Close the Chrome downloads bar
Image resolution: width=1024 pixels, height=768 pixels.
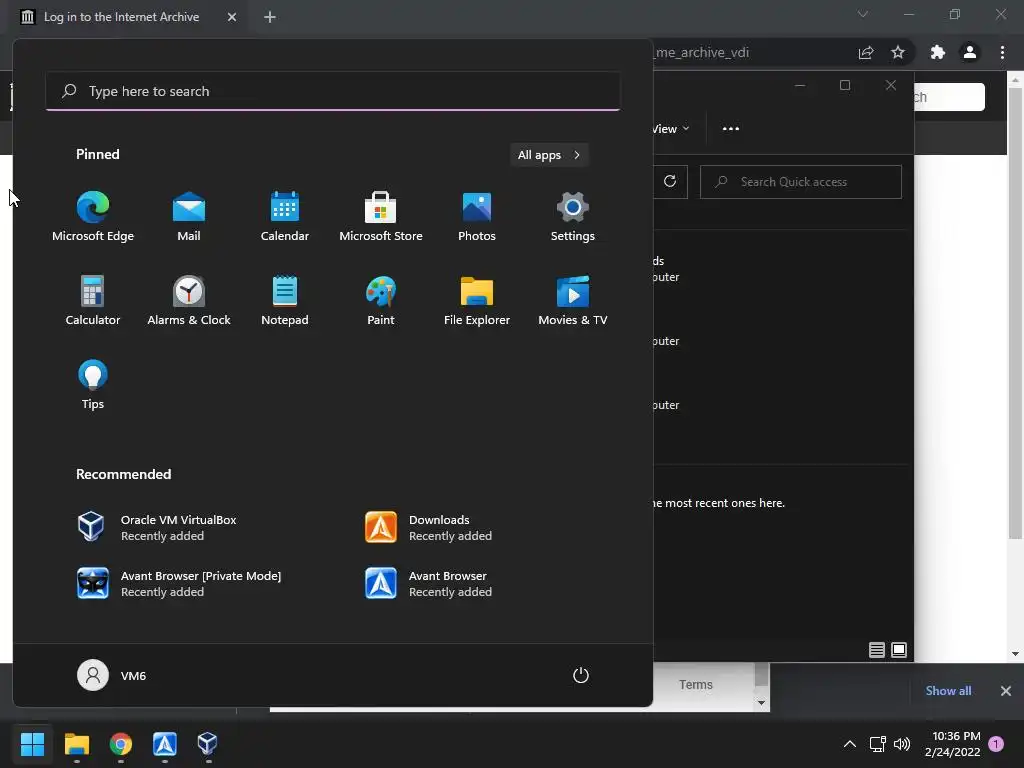tap(1006, 690)
